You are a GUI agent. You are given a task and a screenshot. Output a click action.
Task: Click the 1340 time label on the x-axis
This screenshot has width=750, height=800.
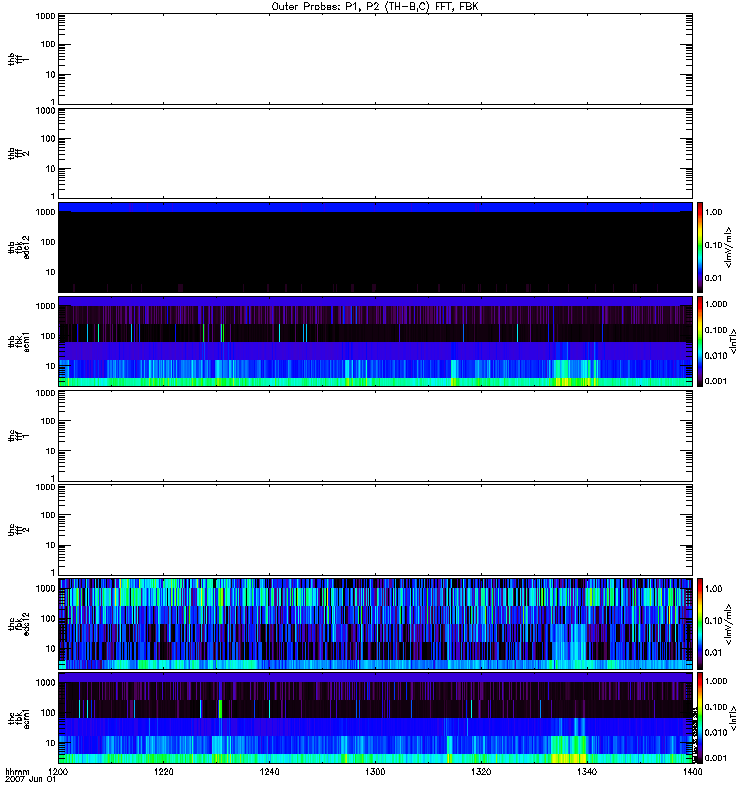(x=587, y=771)
